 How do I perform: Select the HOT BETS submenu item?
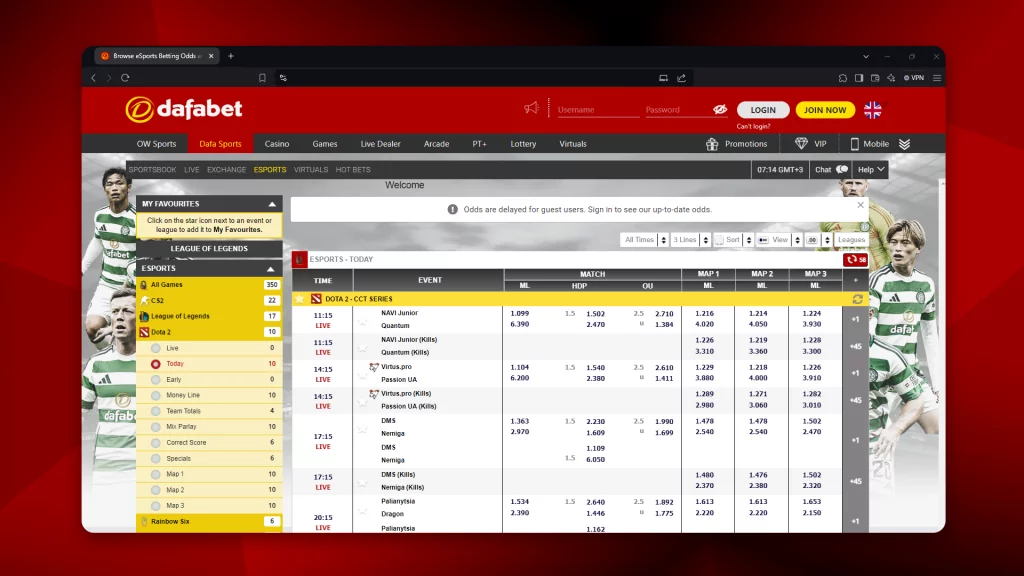(x=353, y=170)
